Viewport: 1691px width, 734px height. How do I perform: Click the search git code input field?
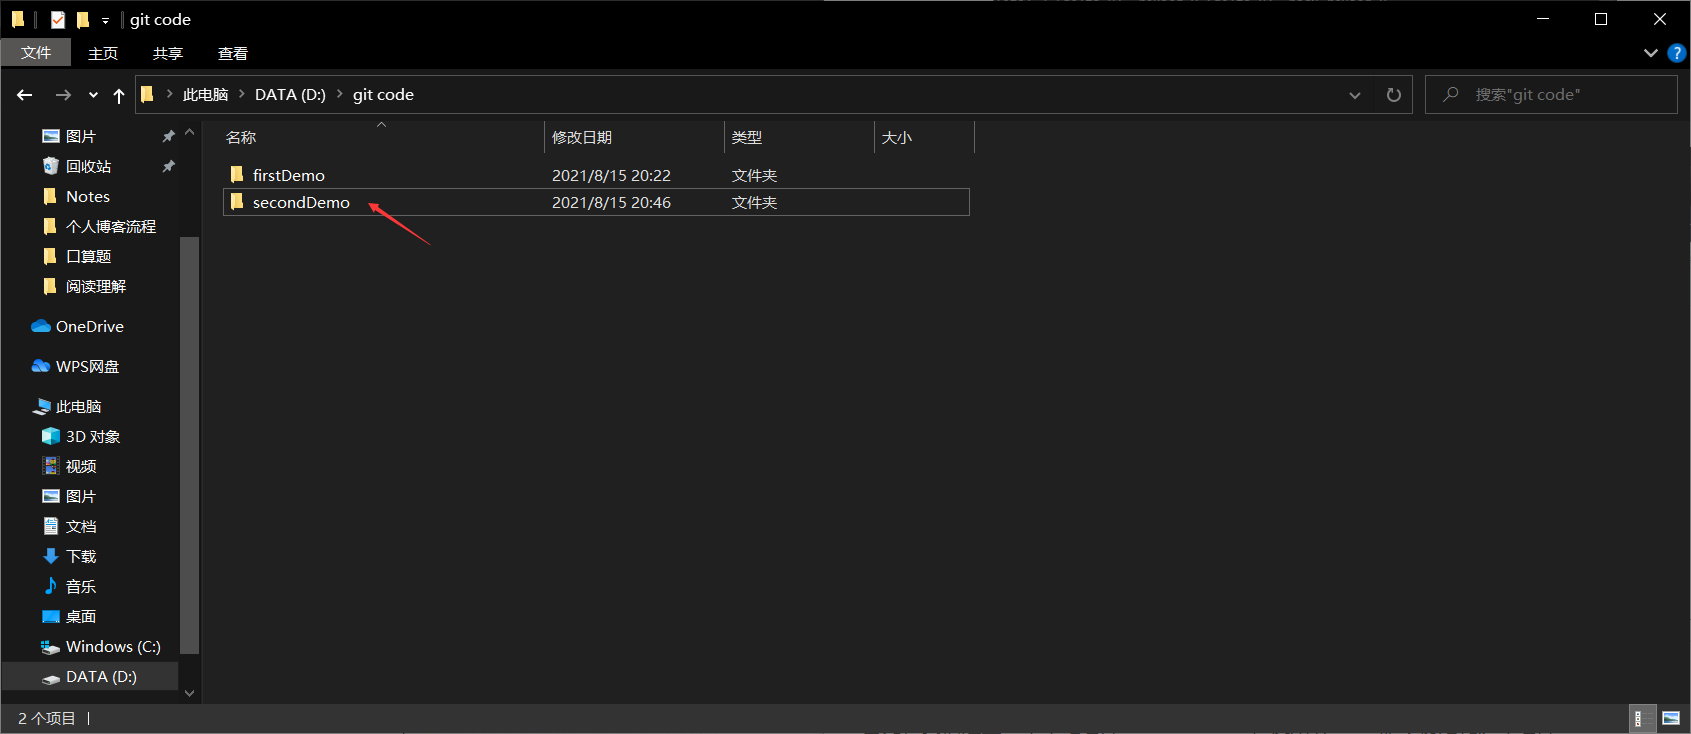tap(1551, 95)
